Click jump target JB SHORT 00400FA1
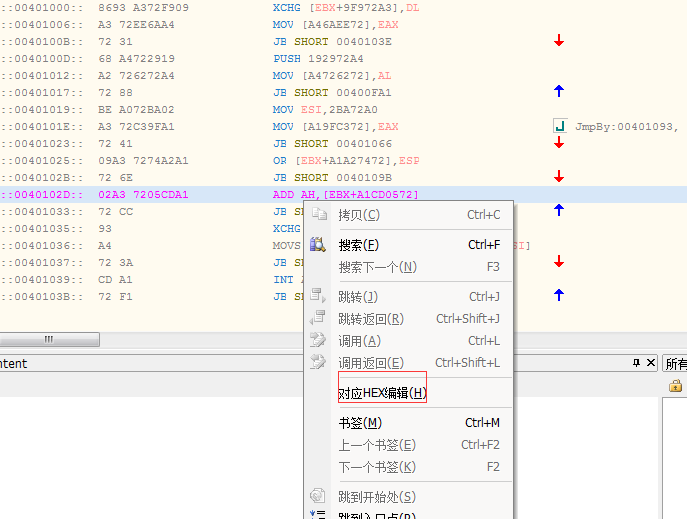Screen dimensions: 687x519 click(332, 93)
